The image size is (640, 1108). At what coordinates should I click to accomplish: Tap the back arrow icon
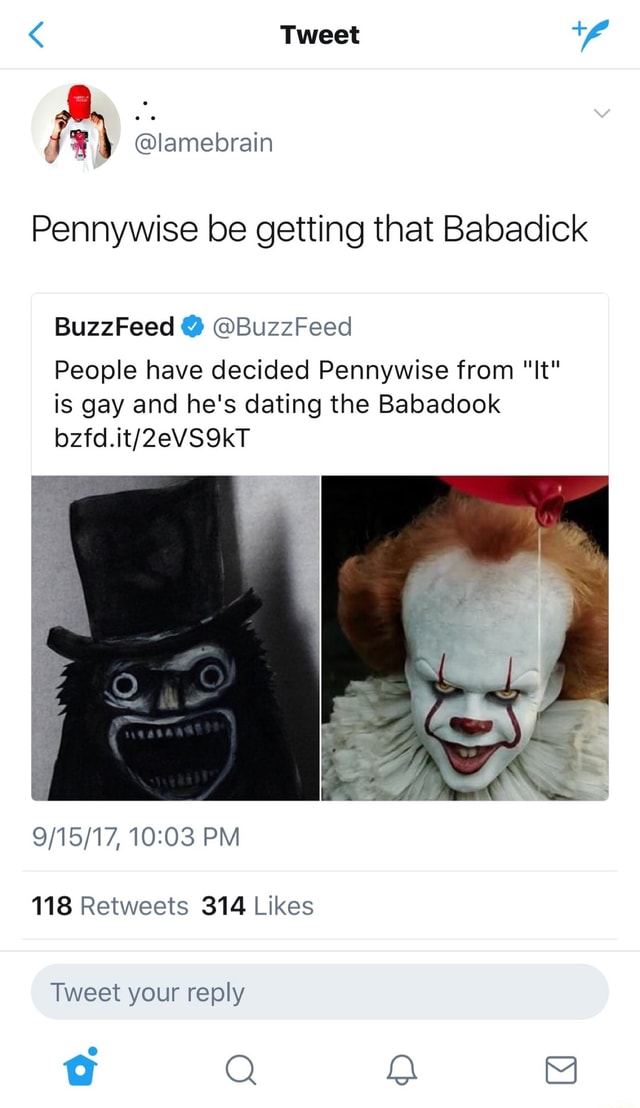(x=36, y=36)
